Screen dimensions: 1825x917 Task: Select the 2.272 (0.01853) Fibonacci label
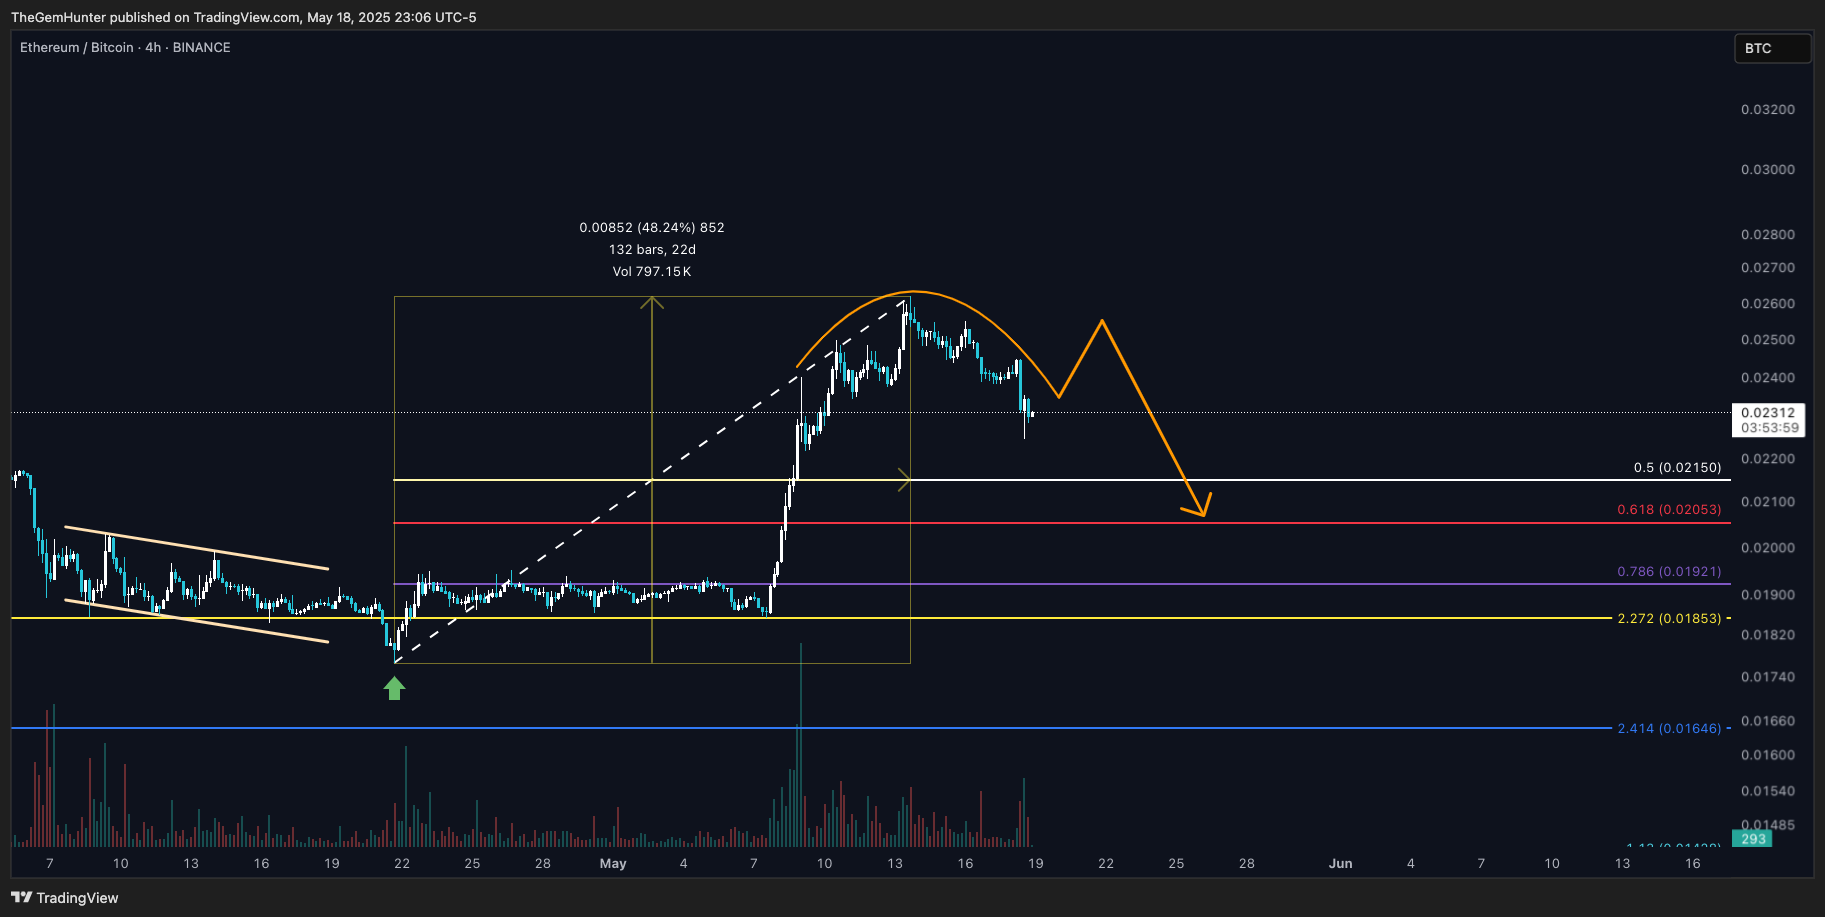pos(1669,618)
